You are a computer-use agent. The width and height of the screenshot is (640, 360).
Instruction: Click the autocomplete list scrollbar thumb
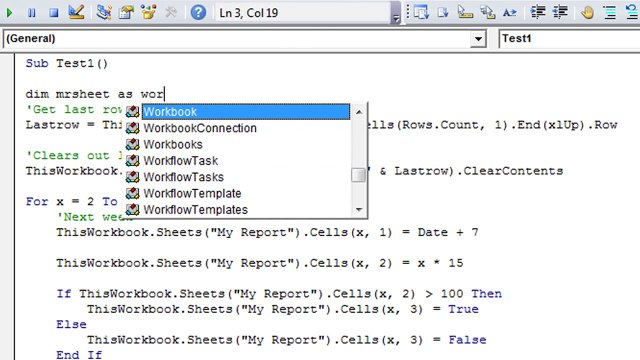click(359, 175)
